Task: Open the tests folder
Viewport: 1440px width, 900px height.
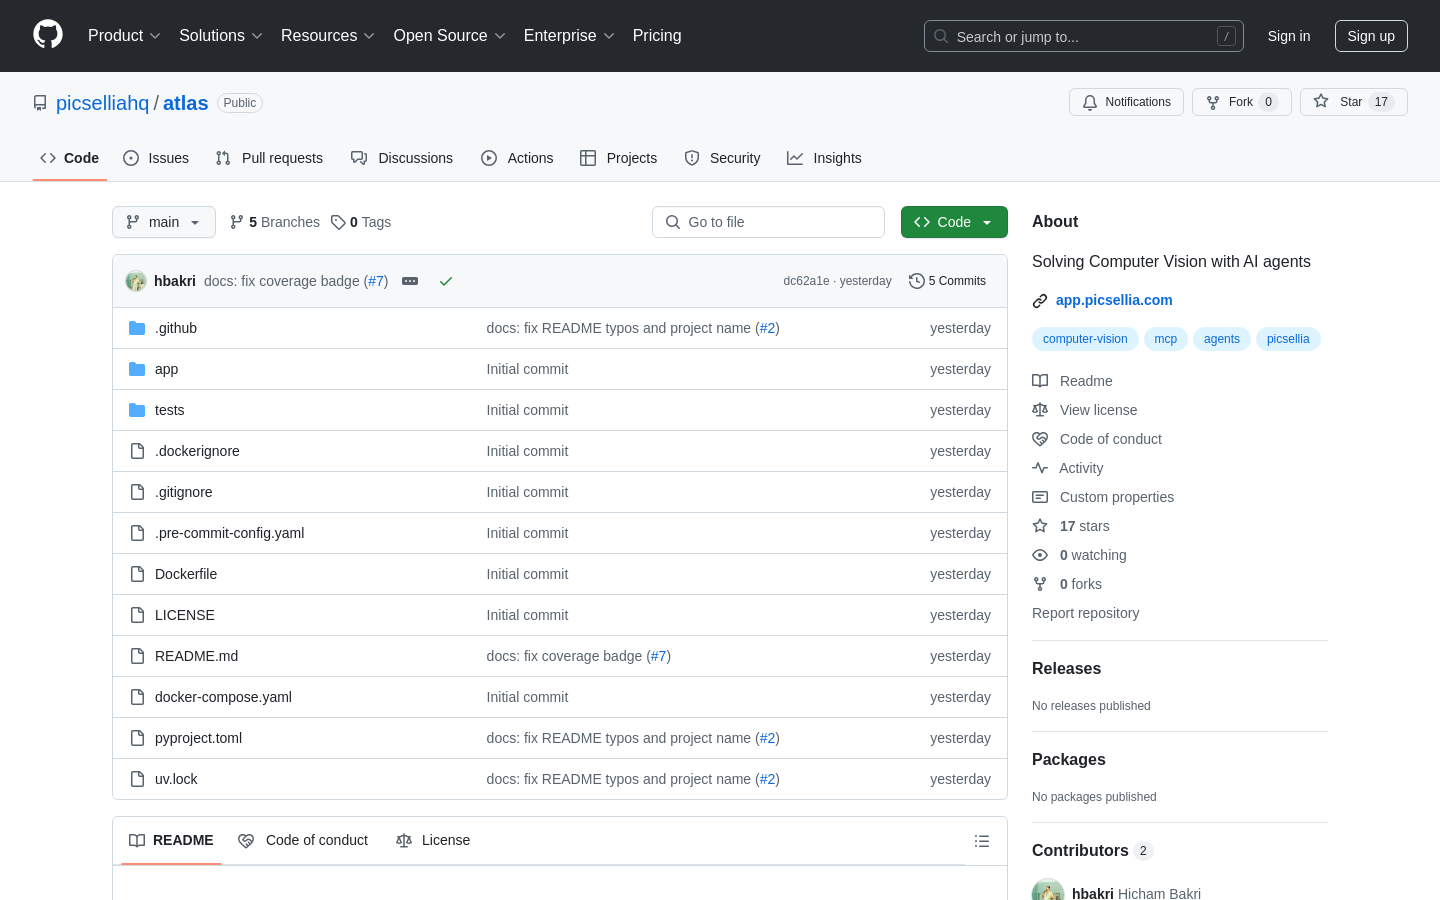Action: pos(169,410)
